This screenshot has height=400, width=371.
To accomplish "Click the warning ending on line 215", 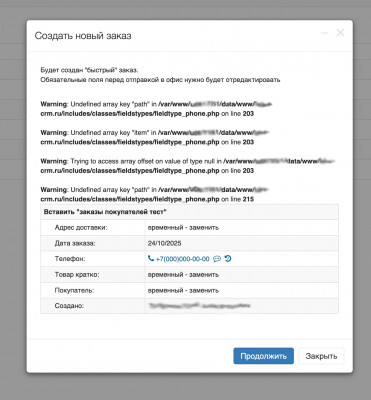I will pyautogui.click(x=155, y=194).
